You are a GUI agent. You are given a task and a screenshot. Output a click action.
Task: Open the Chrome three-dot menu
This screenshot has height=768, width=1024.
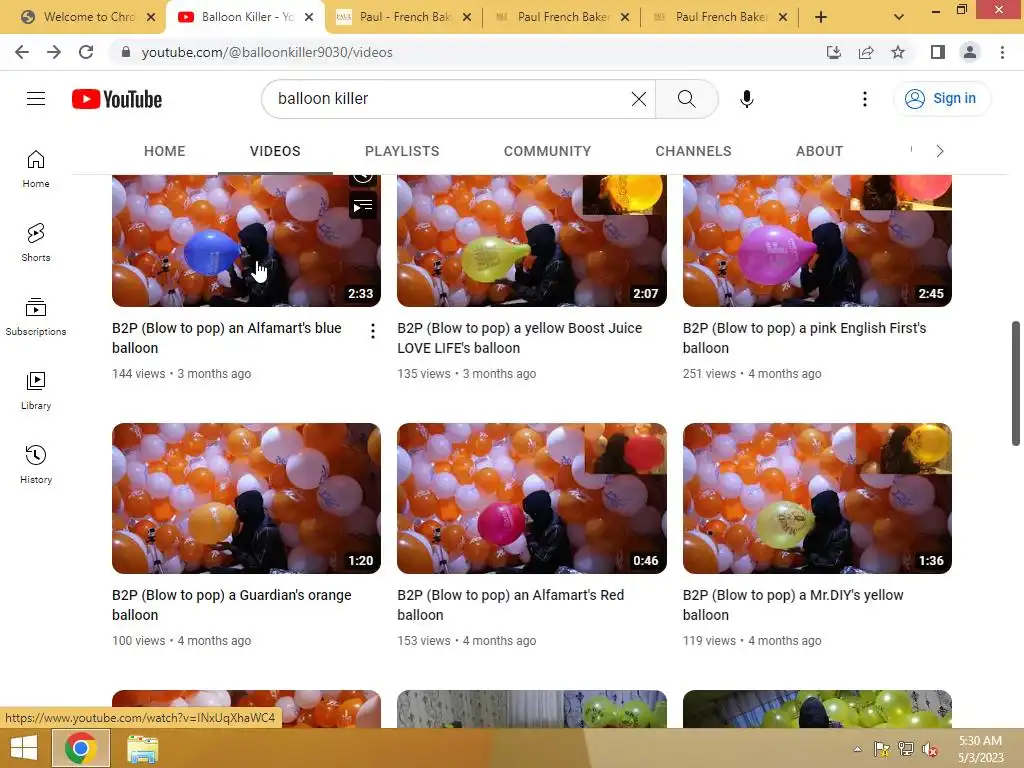pyautogui.click(x=1002, y=52)
